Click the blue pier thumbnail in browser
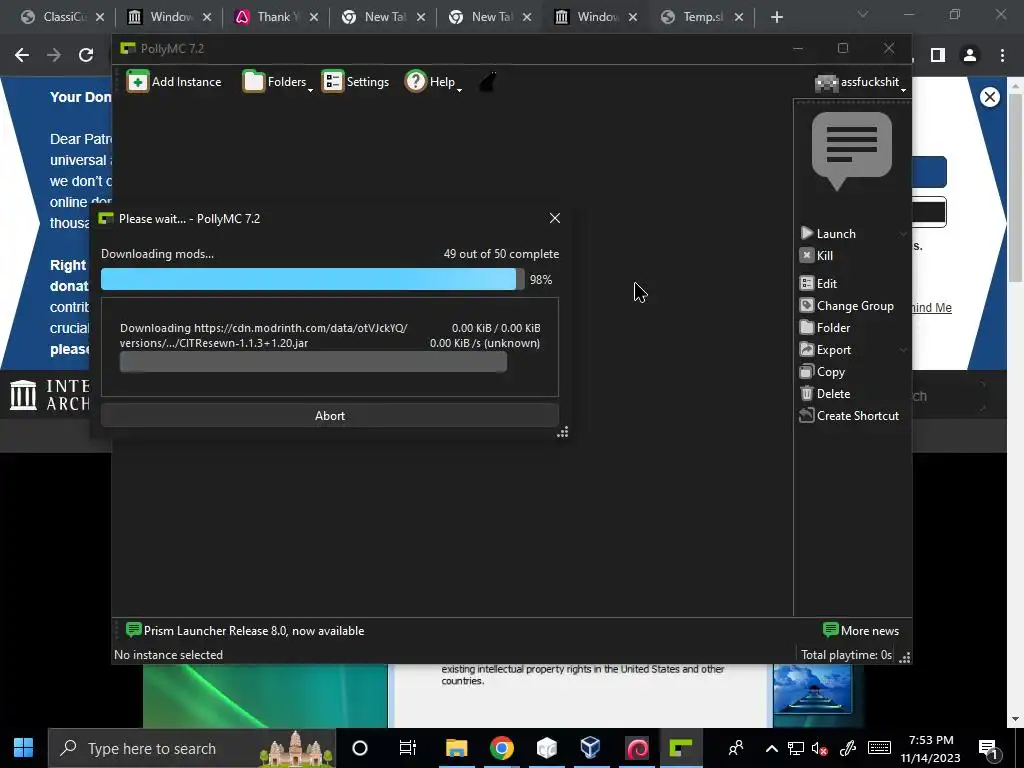This screenshot has width=1024, height=768. pyautogui.click(x=812, y=690)
